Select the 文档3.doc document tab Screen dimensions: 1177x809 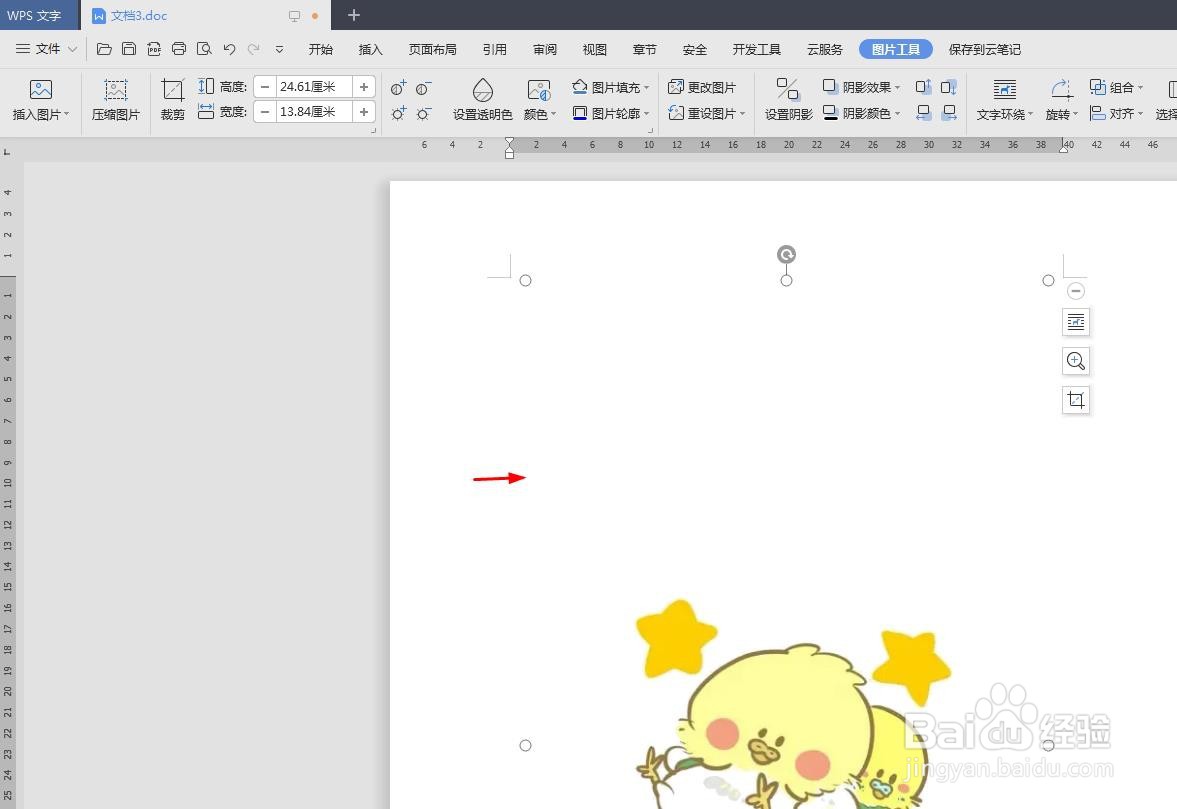205,15
